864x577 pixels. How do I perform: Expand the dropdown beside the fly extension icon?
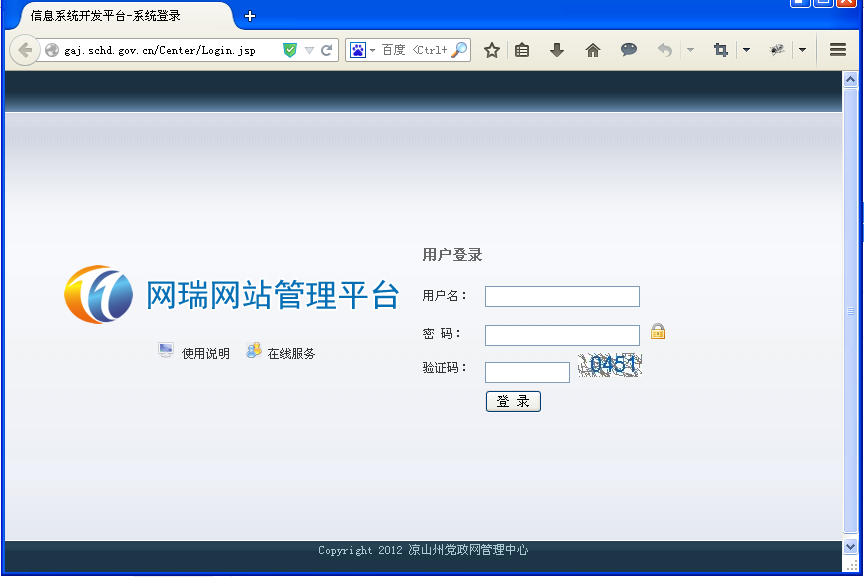(803, 50)
